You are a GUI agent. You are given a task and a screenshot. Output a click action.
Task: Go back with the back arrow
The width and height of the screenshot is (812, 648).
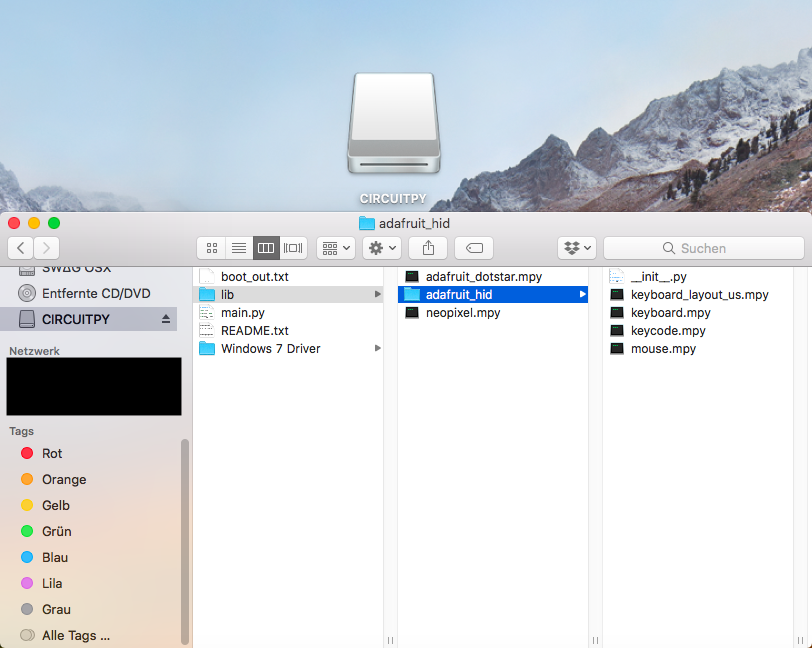pos(21,248)
